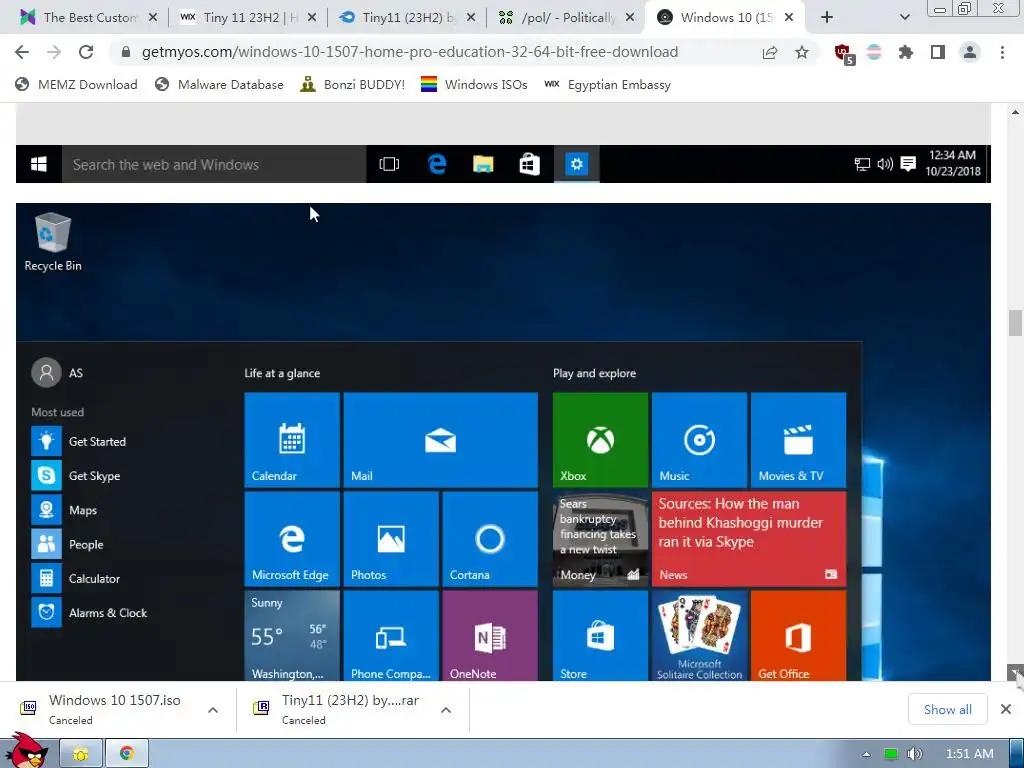The height and width of the screenshot is (768, 1024).
Task: Click the page scrollbar thumb
Action: point(1015,323)
